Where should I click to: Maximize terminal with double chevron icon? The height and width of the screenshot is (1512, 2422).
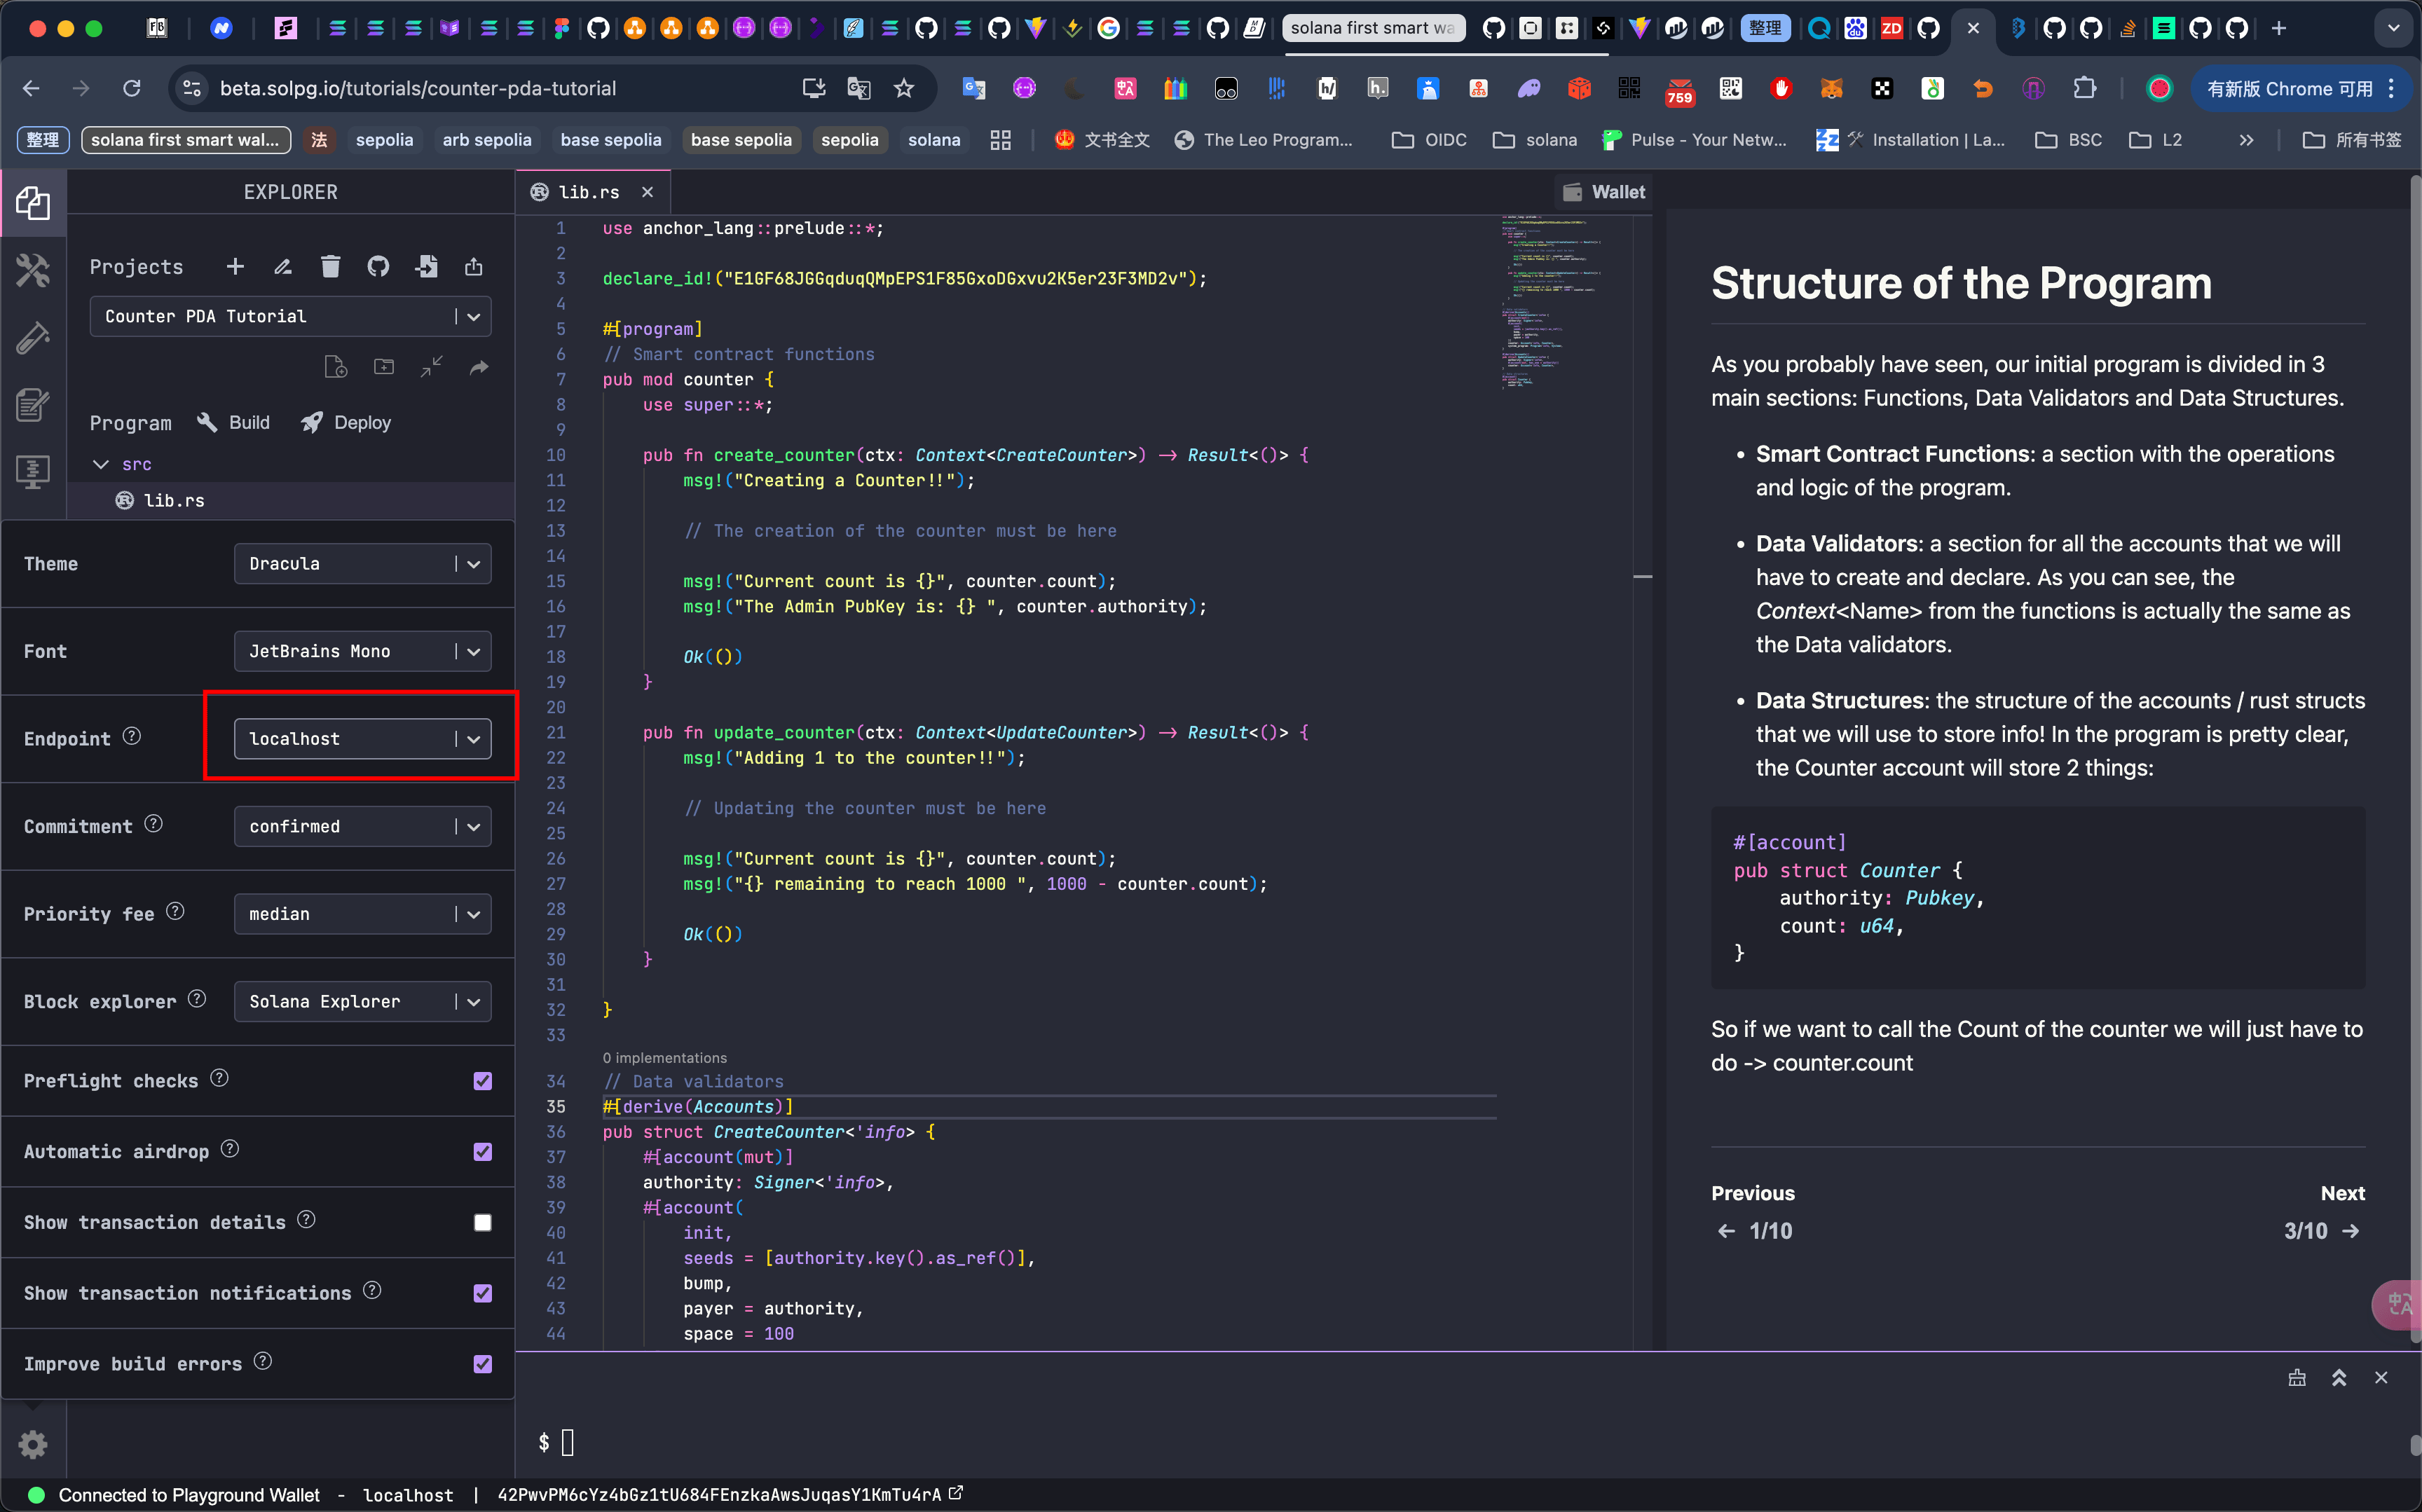tap(2339, 1378)
